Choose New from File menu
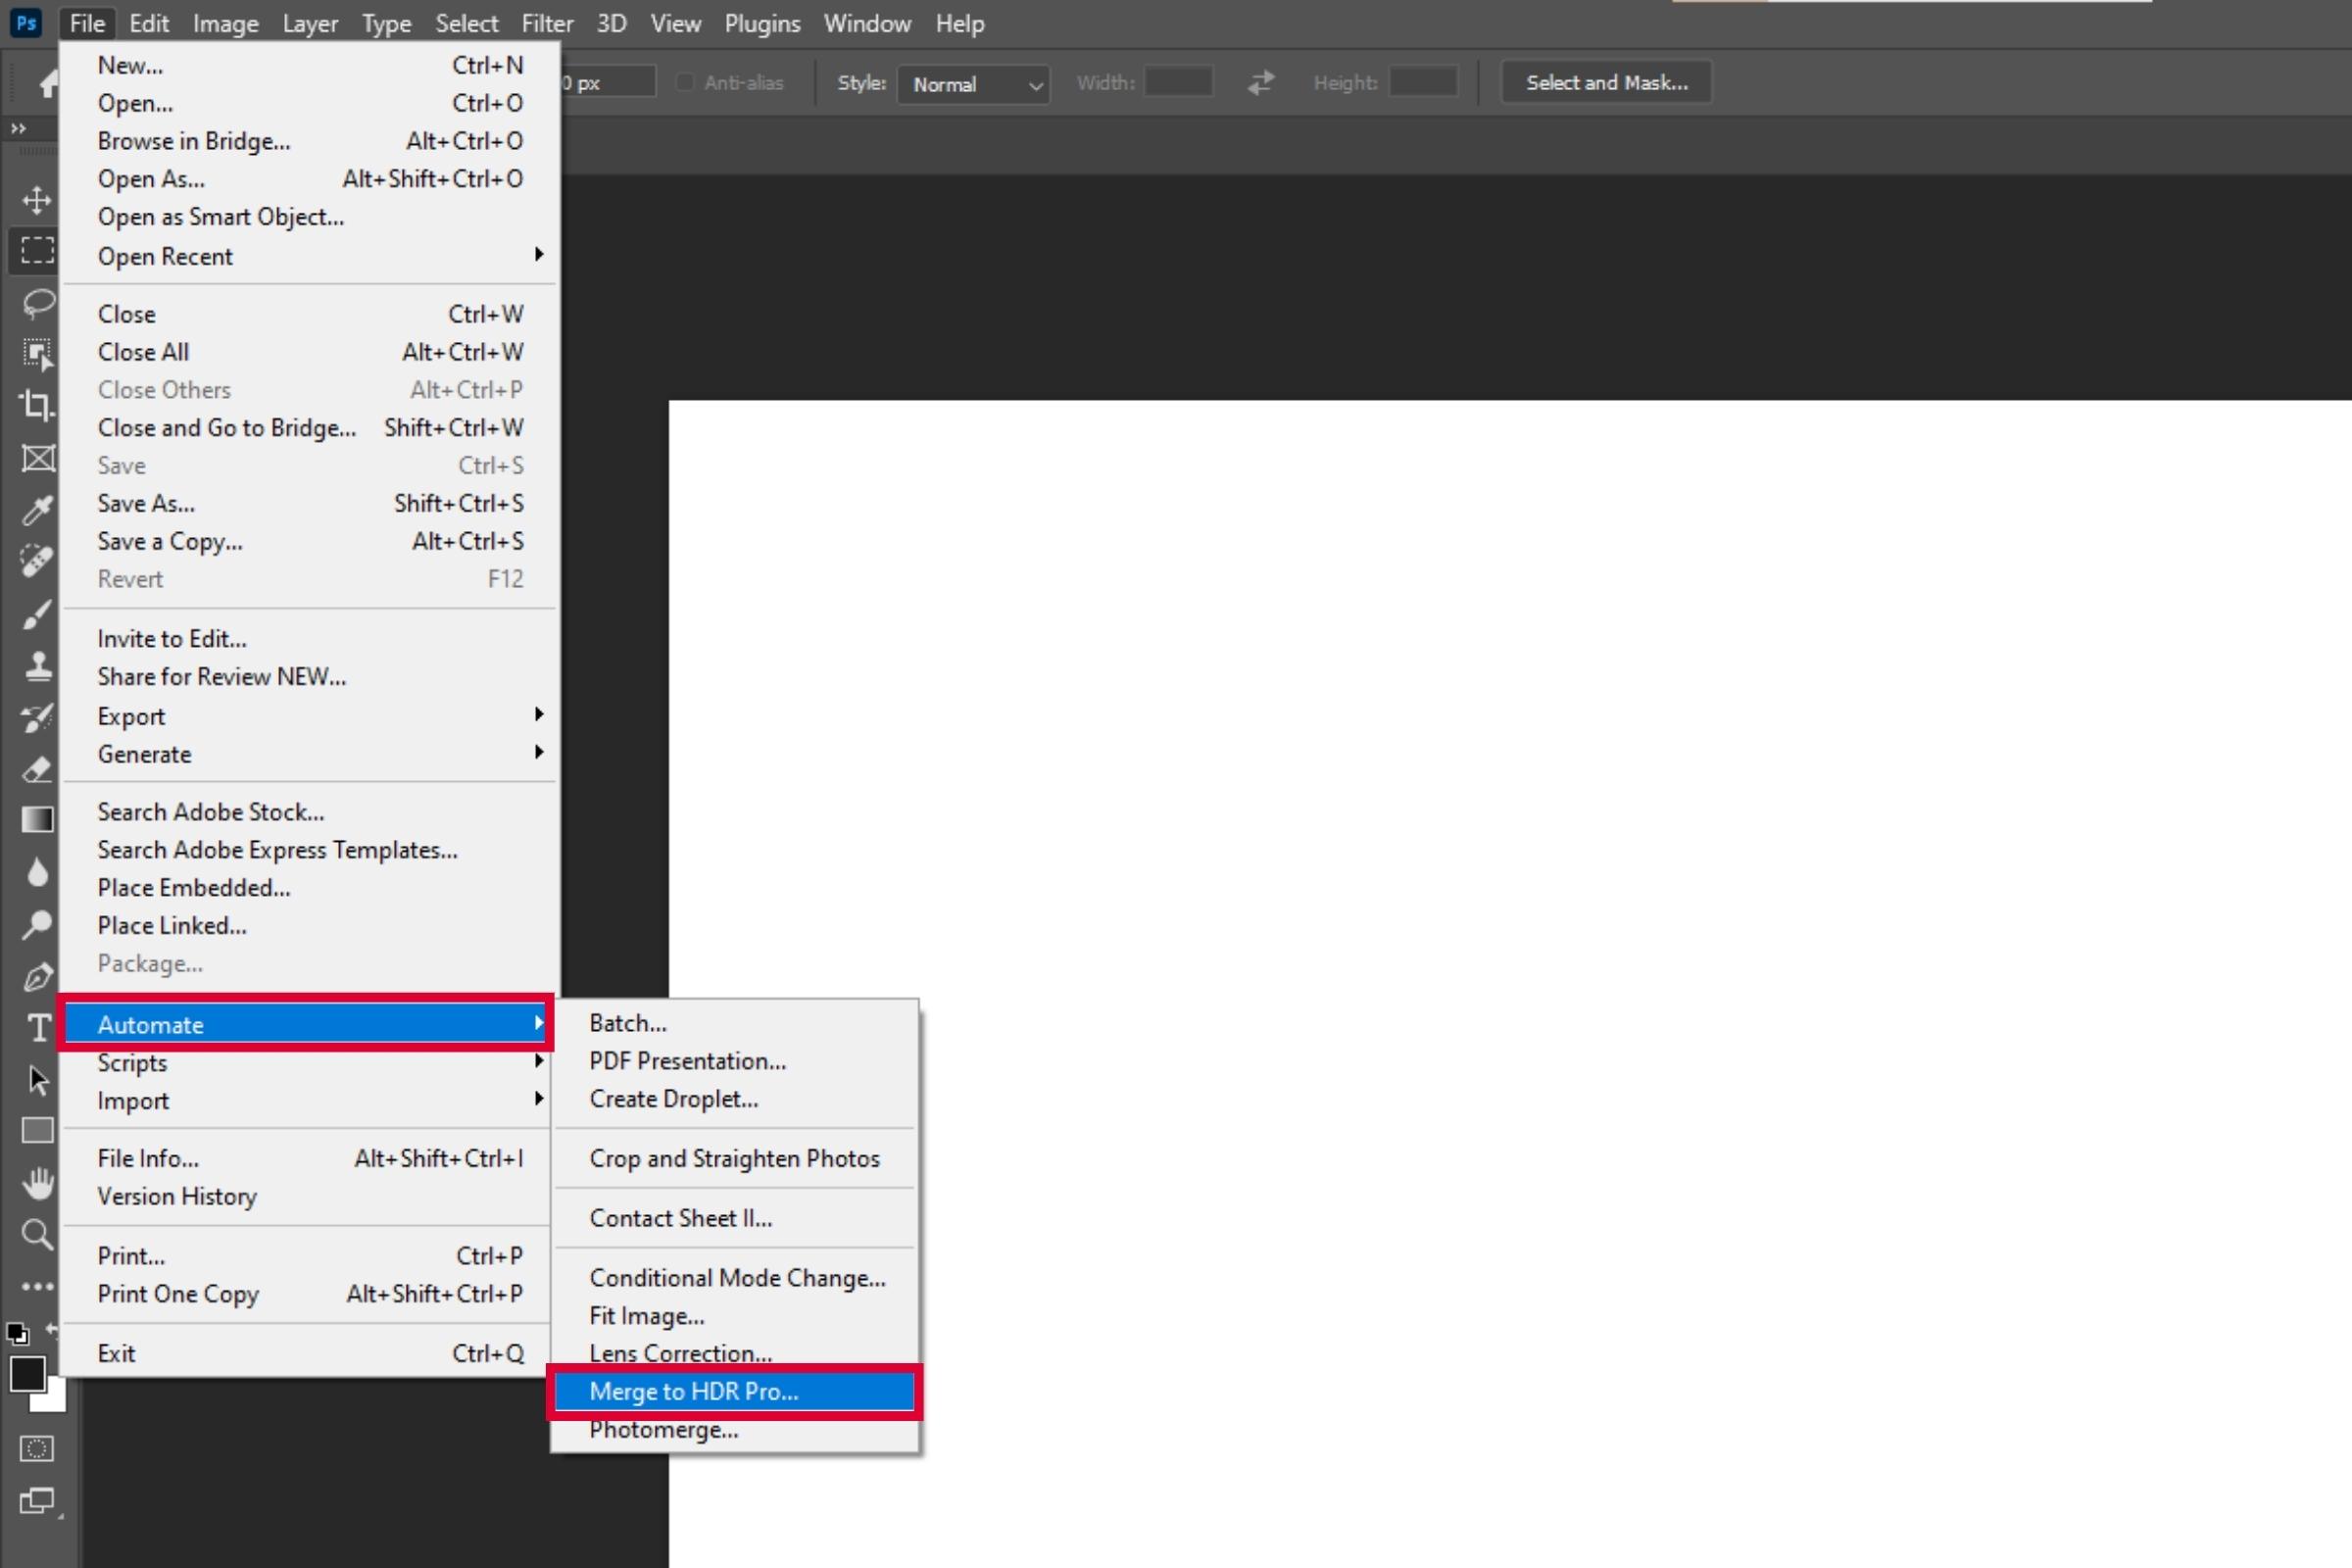 coord(310,65)
